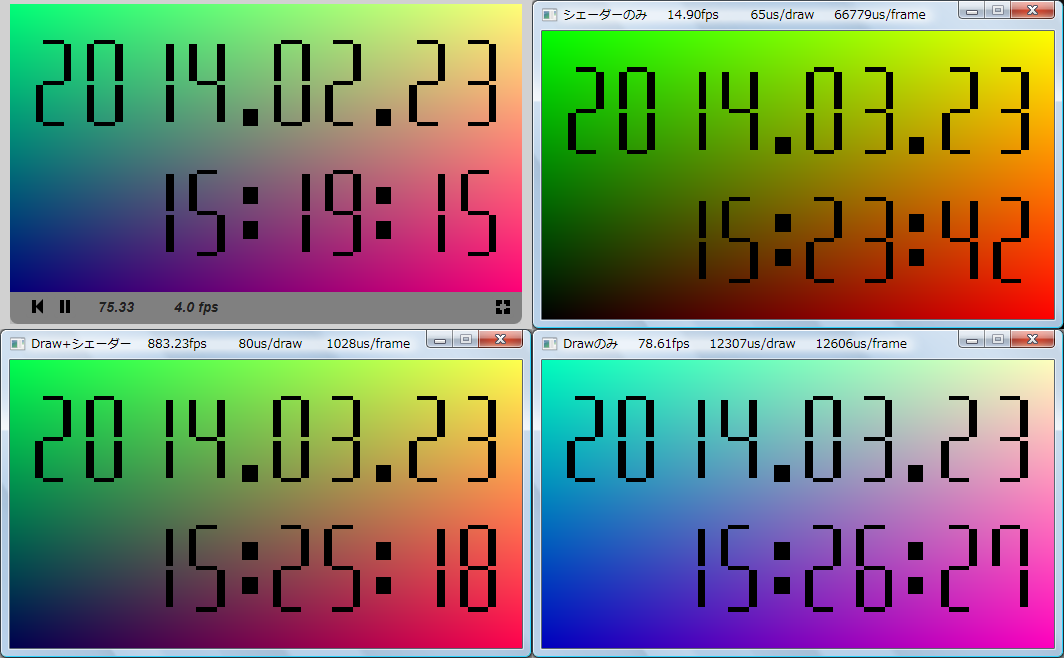Viewport: 1064px width, 658px height.
Task: Click the 15:26:27 clock in Drawのみ window
Action: tap(863, 568)
